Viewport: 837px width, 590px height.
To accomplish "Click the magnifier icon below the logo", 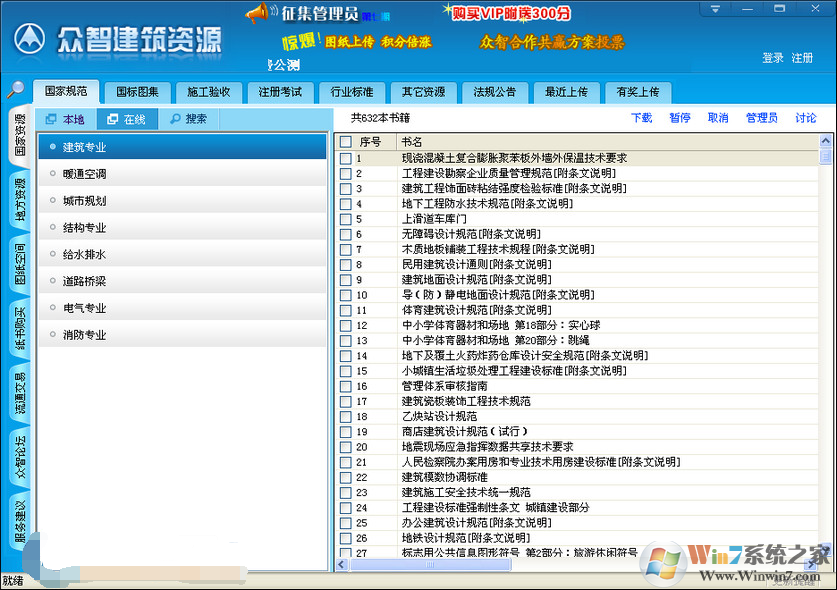I will tap(14, 90).
